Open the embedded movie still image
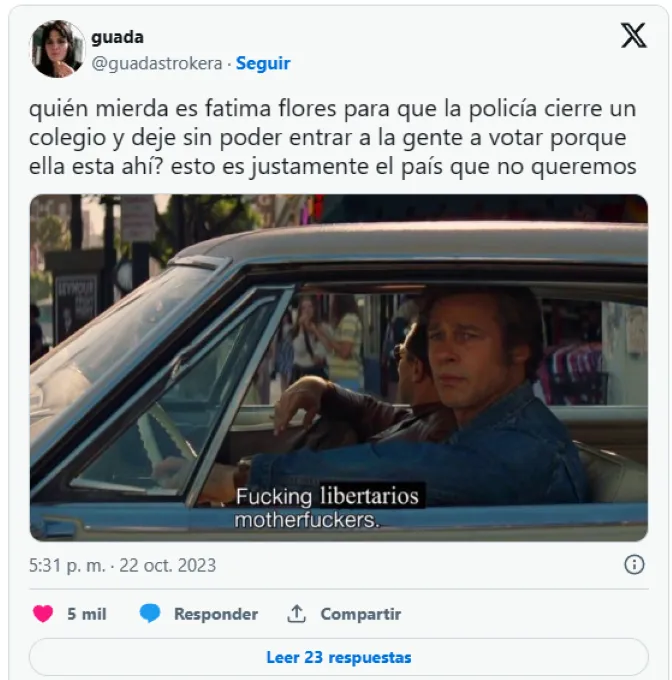672x680 pixels. pos(339,368)
